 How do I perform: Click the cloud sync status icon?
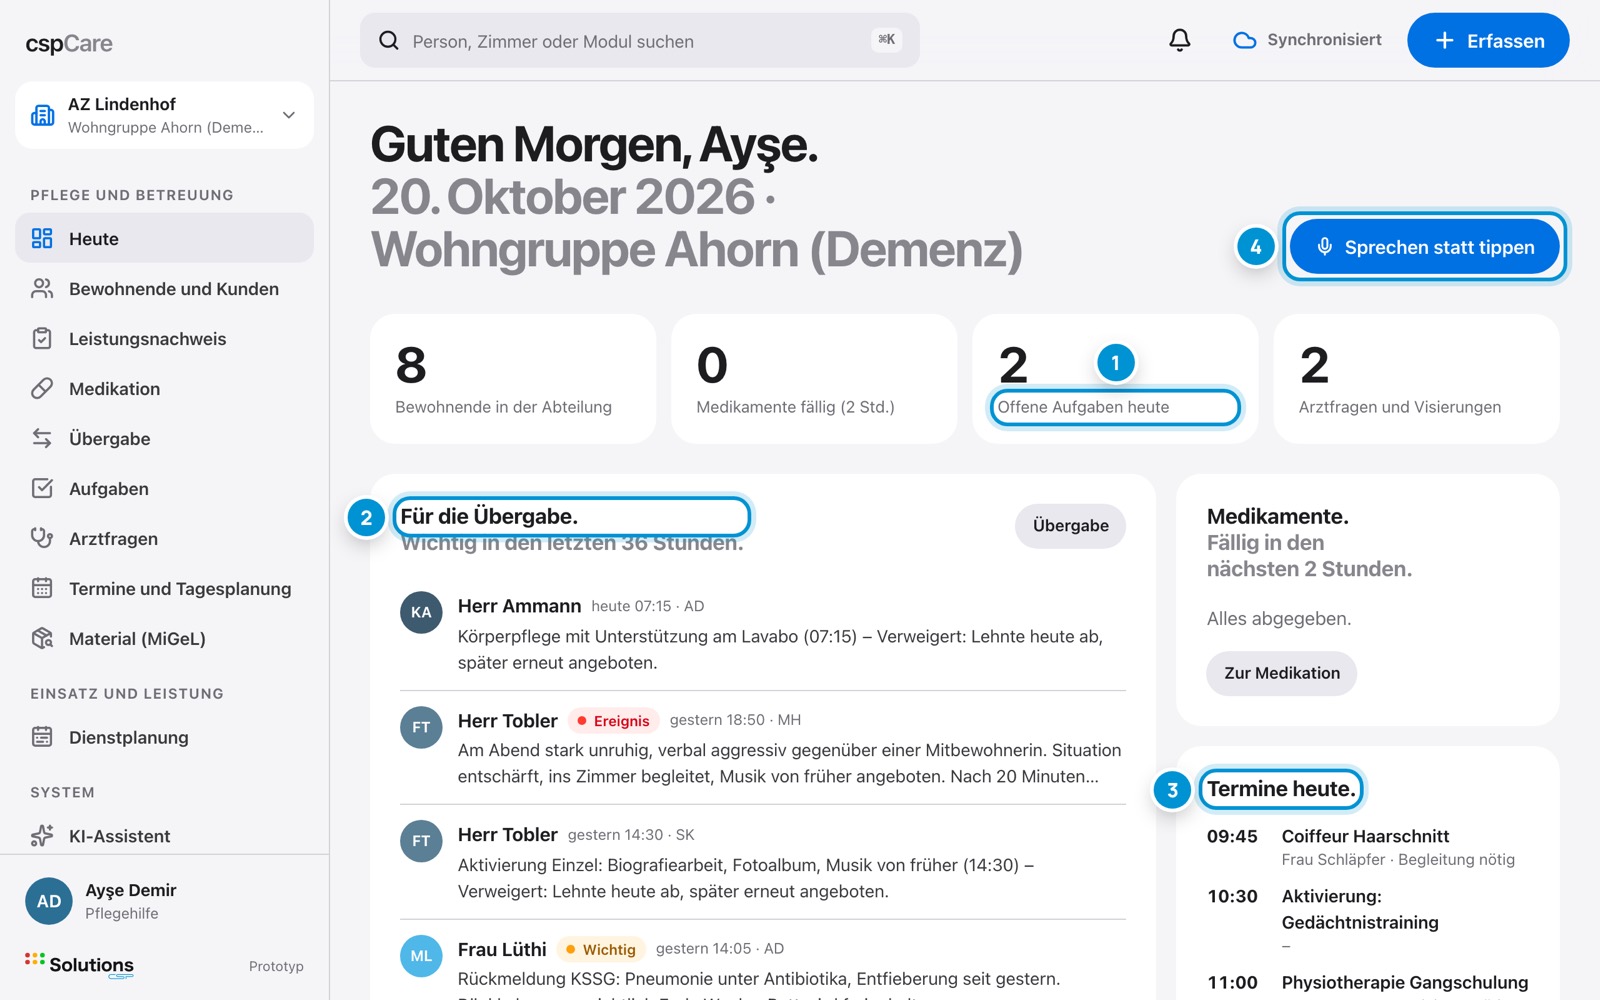(x=1244, y=40)
